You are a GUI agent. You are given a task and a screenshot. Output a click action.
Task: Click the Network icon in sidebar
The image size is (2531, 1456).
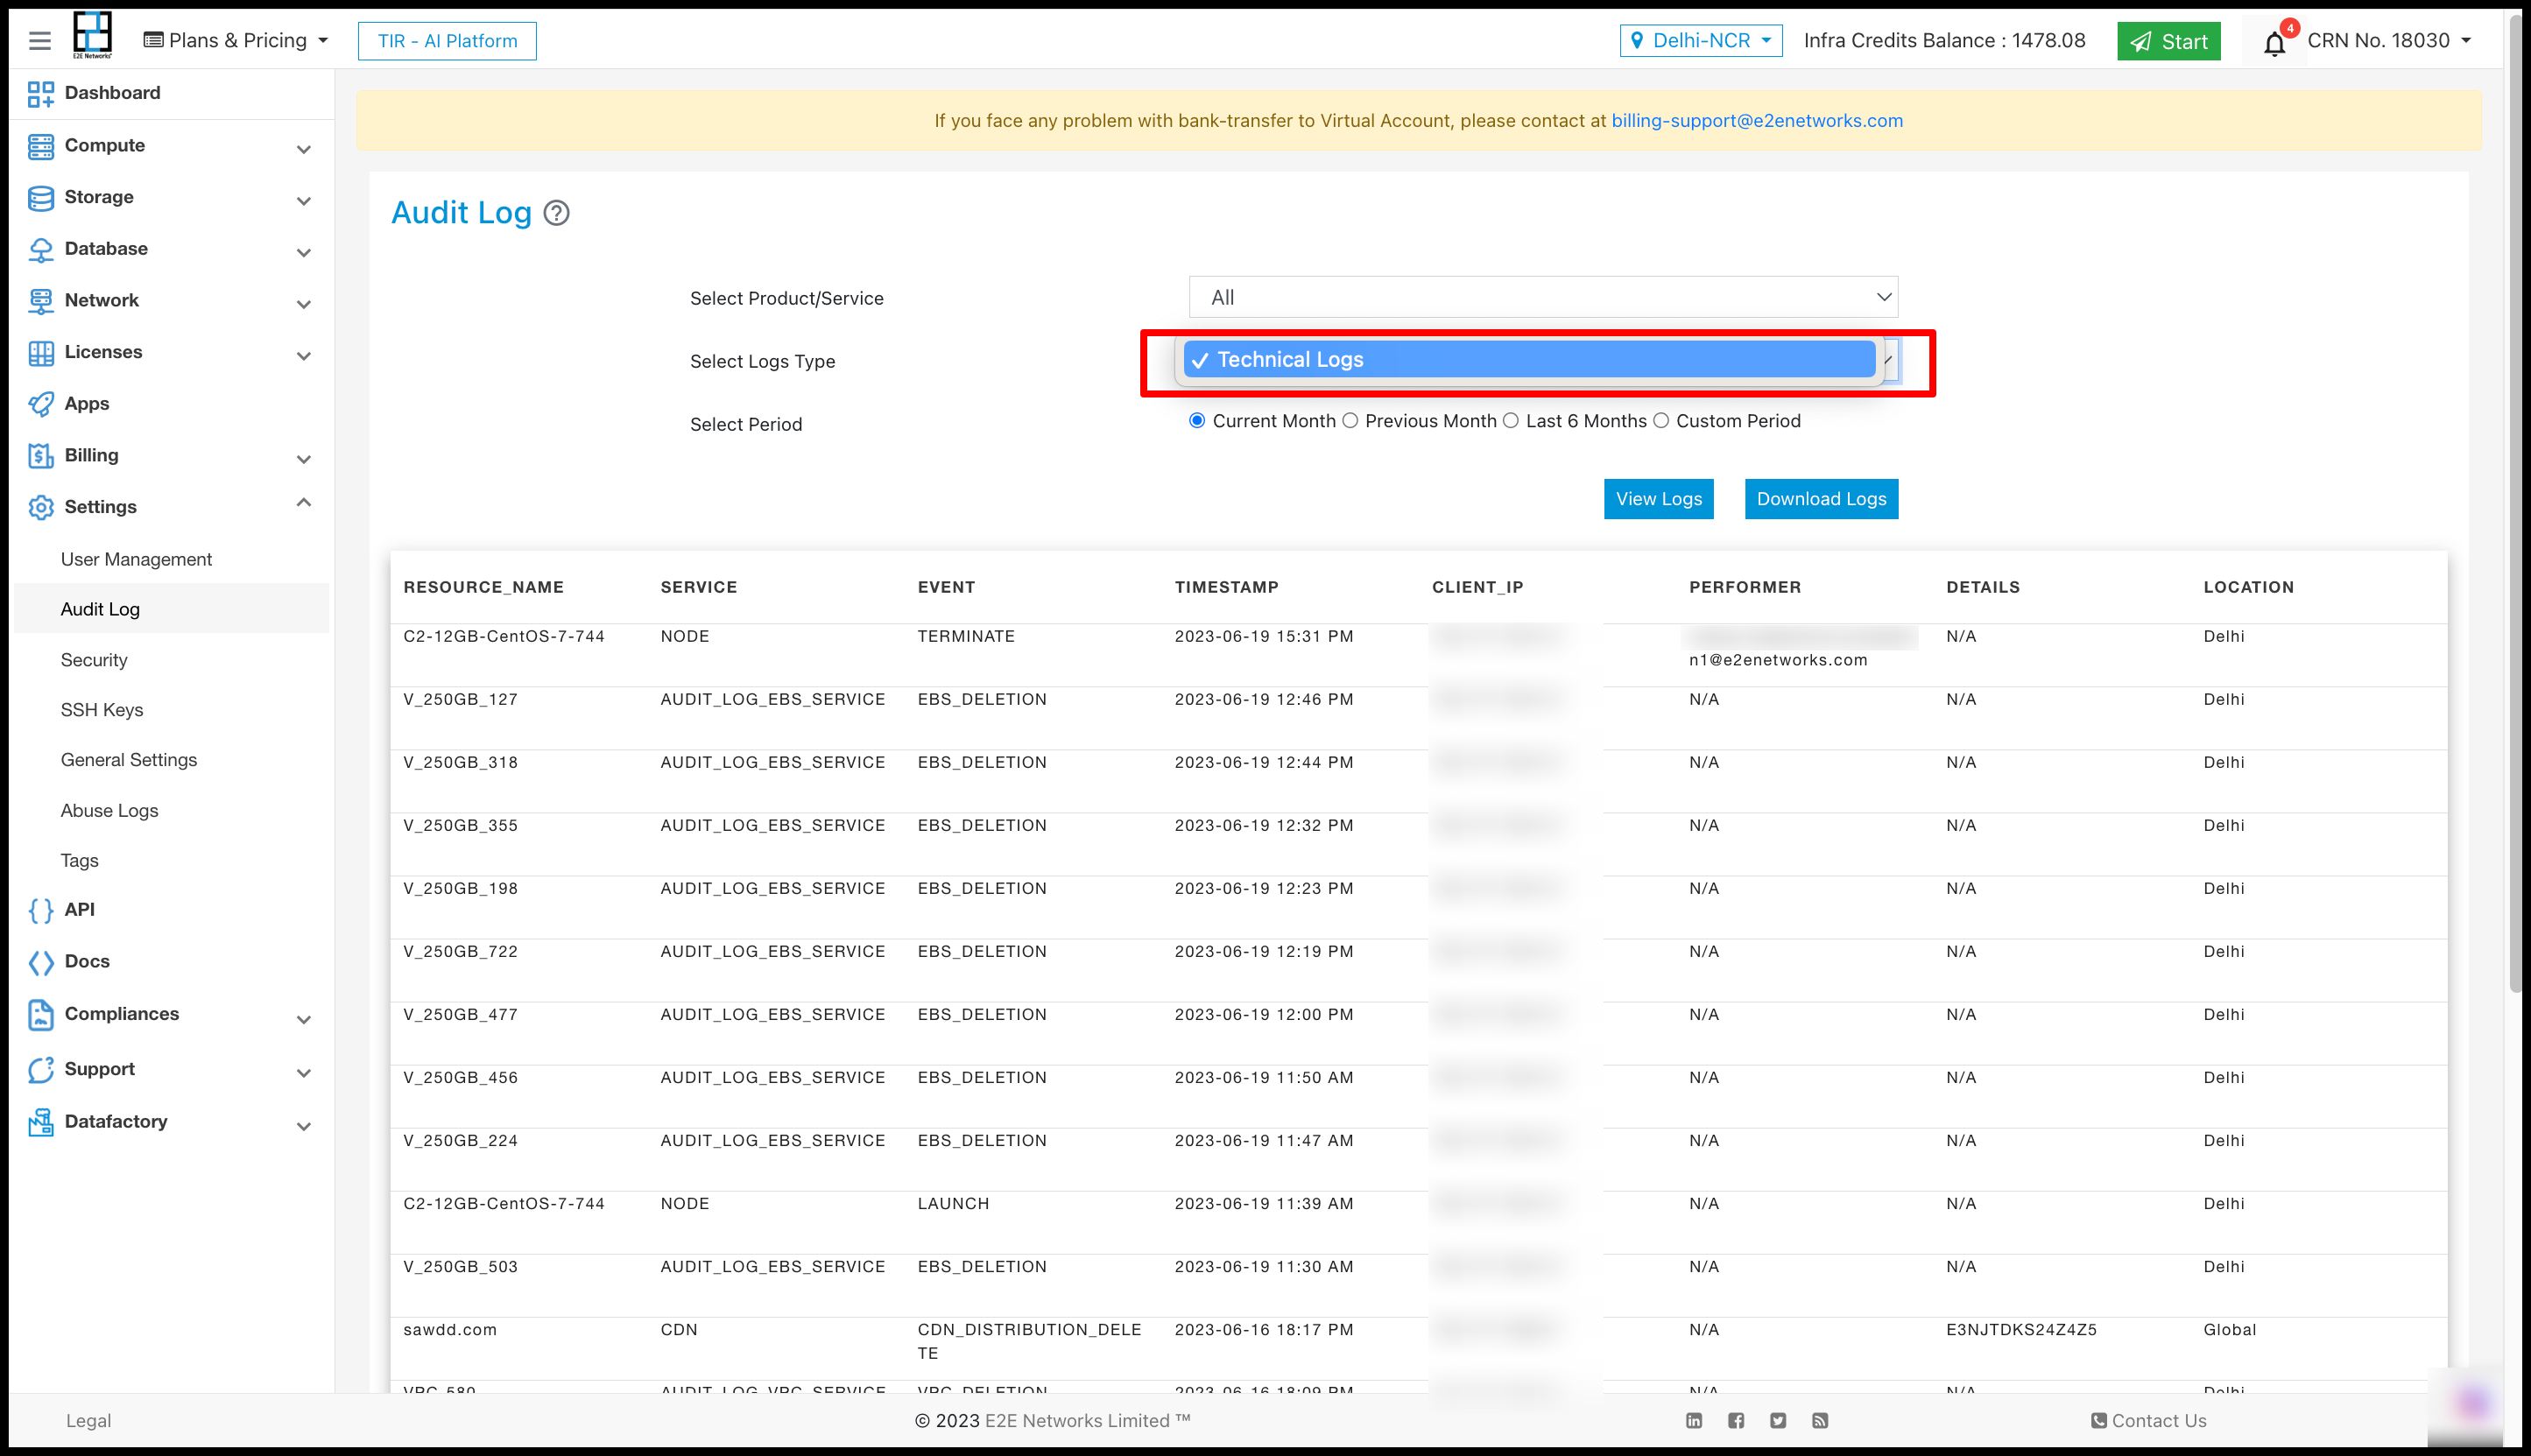41,301
